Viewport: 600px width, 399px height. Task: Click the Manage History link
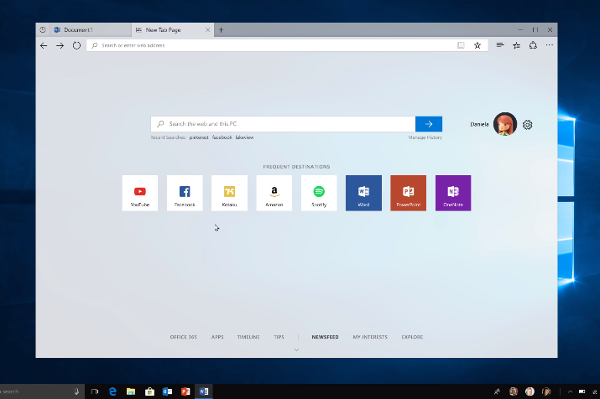tap(425, 137)
